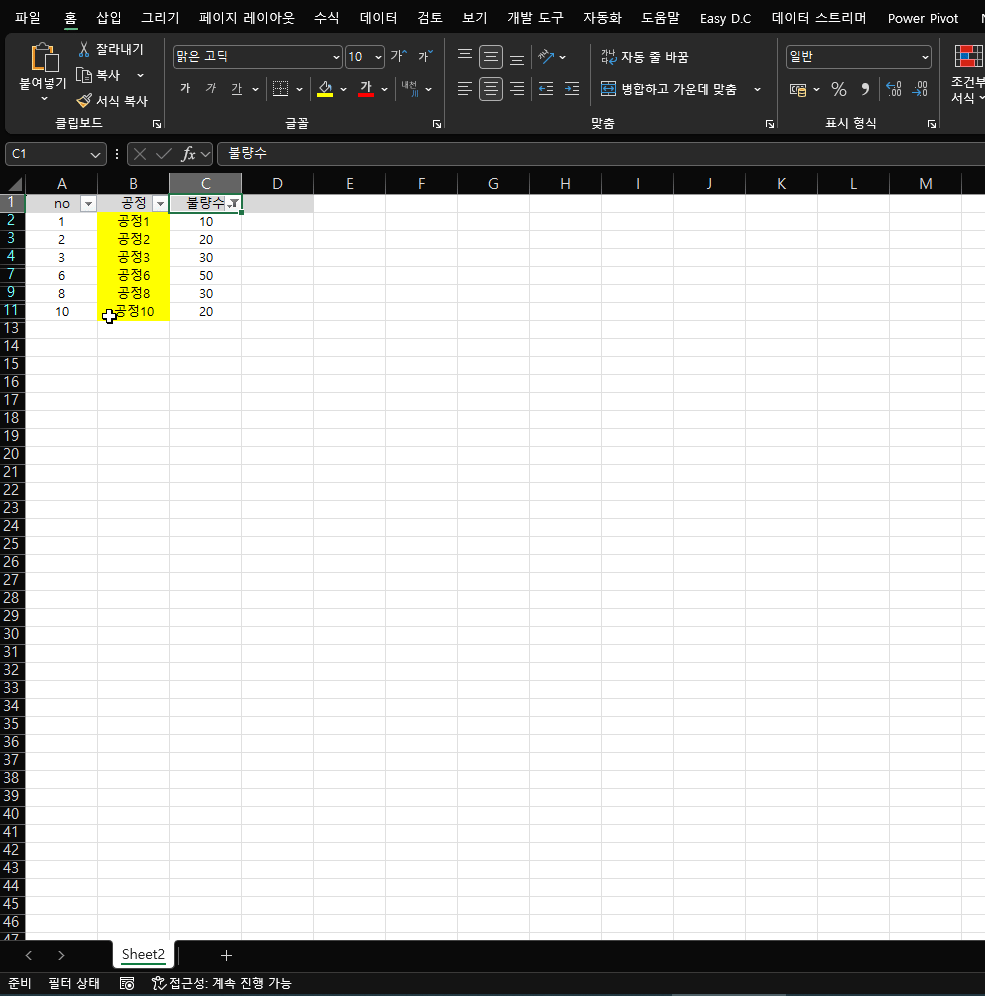
Task: Click the Format Painter brush icon
Action: (x=84, y=101)
